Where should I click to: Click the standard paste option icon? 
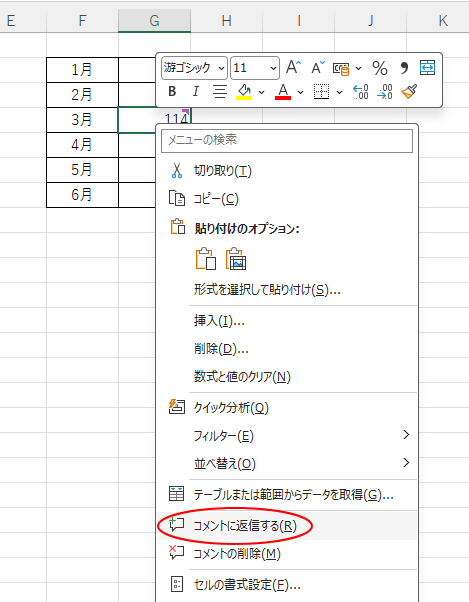(206, 258)
